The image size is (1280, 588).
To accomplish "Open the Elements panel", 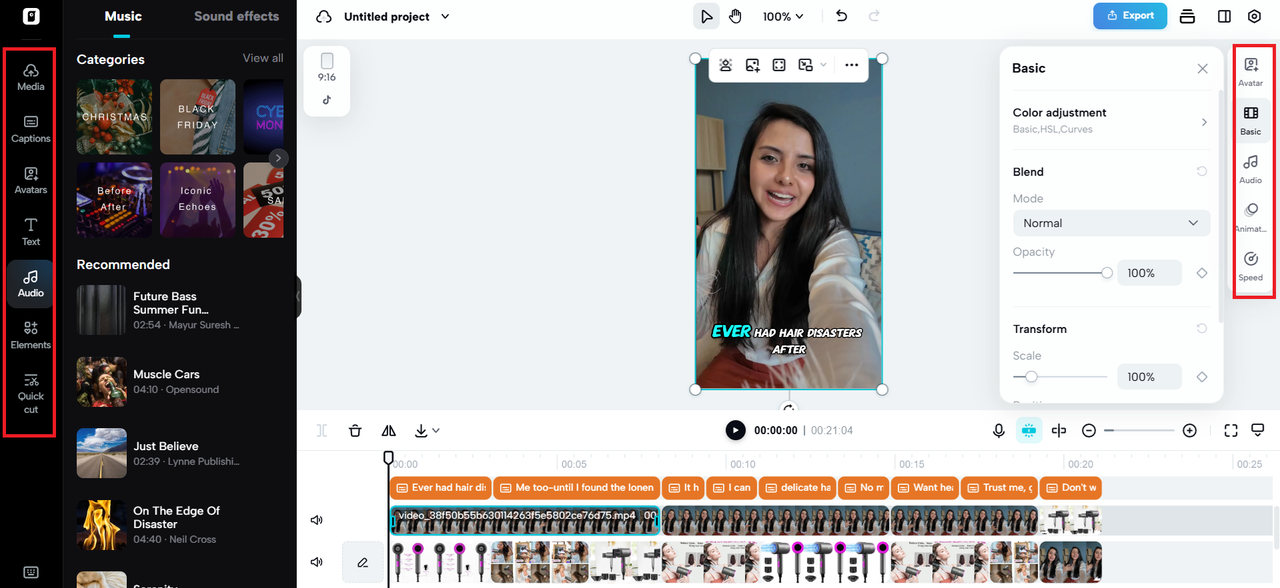I will click(31, 335).
